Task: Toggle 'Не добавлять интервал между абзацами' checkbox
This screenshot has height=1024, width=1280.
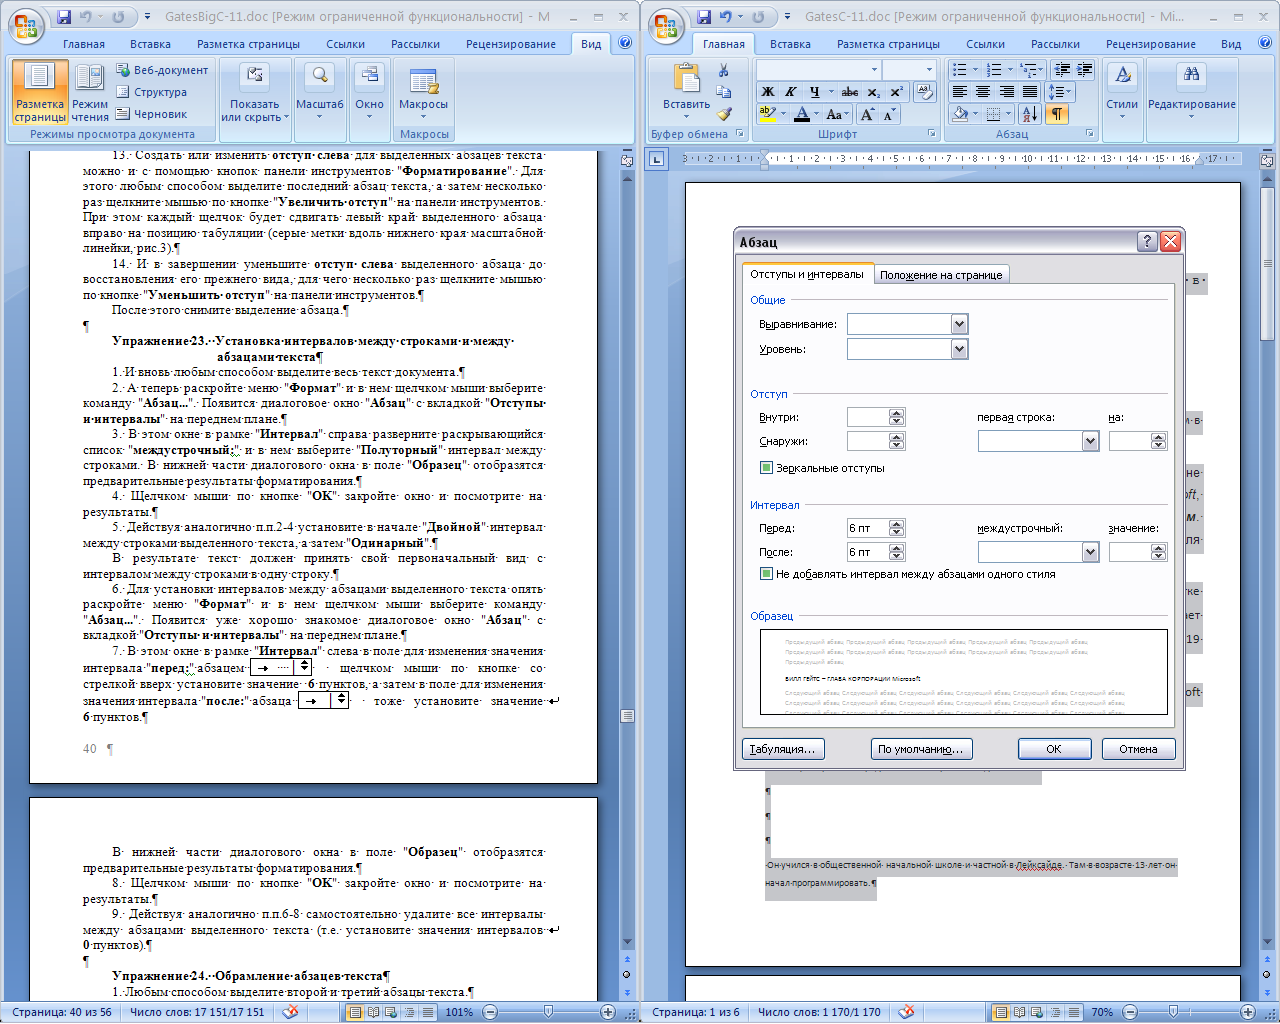Action: point(767,574)
